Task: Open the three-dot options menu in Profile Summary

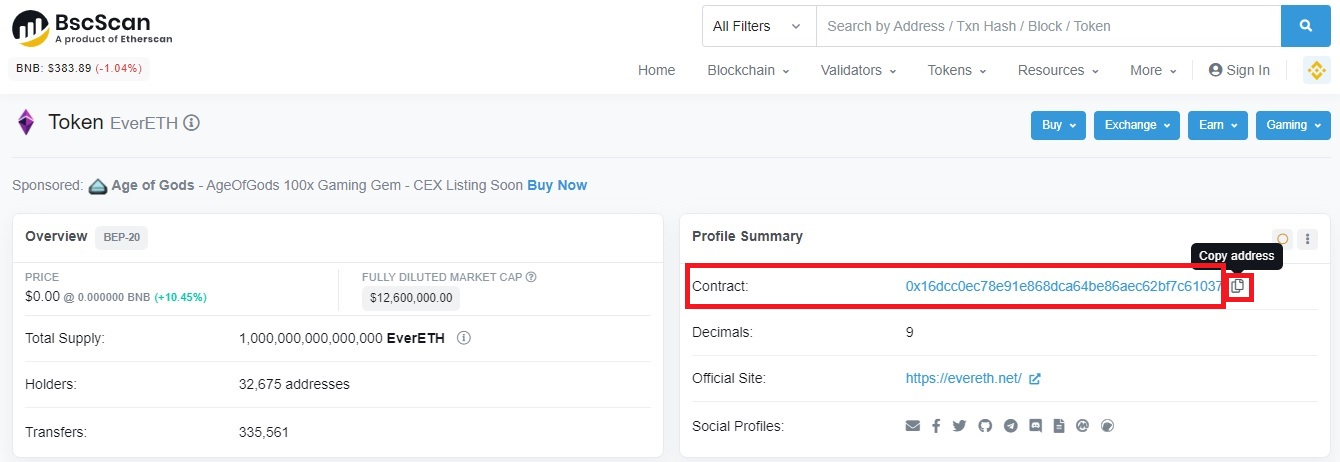Action: [x=1308, y=239]
